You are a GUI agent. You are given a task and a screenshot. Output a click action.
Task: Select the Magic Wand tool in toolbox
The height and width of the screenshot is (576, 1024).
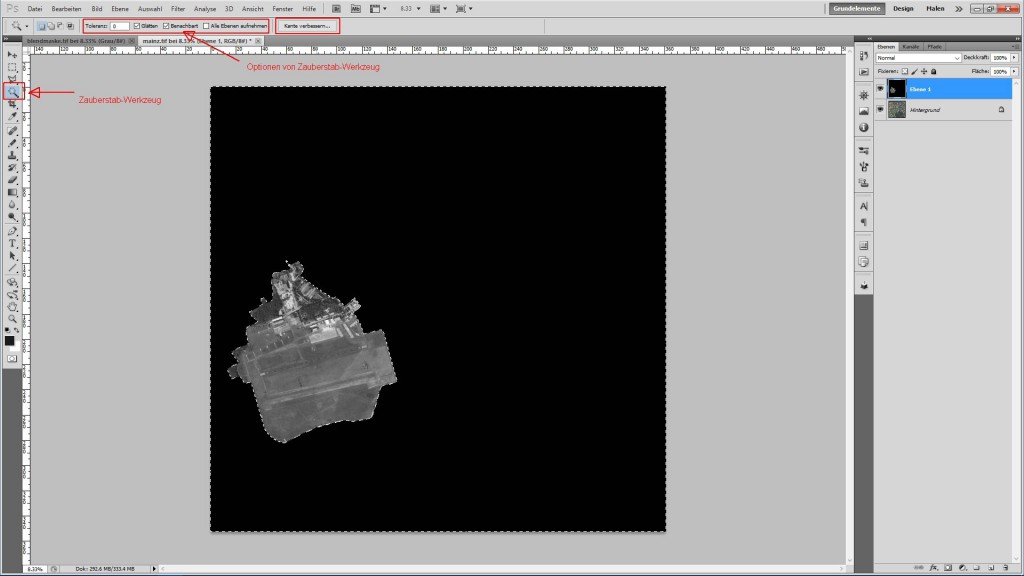tap(13, 91)
